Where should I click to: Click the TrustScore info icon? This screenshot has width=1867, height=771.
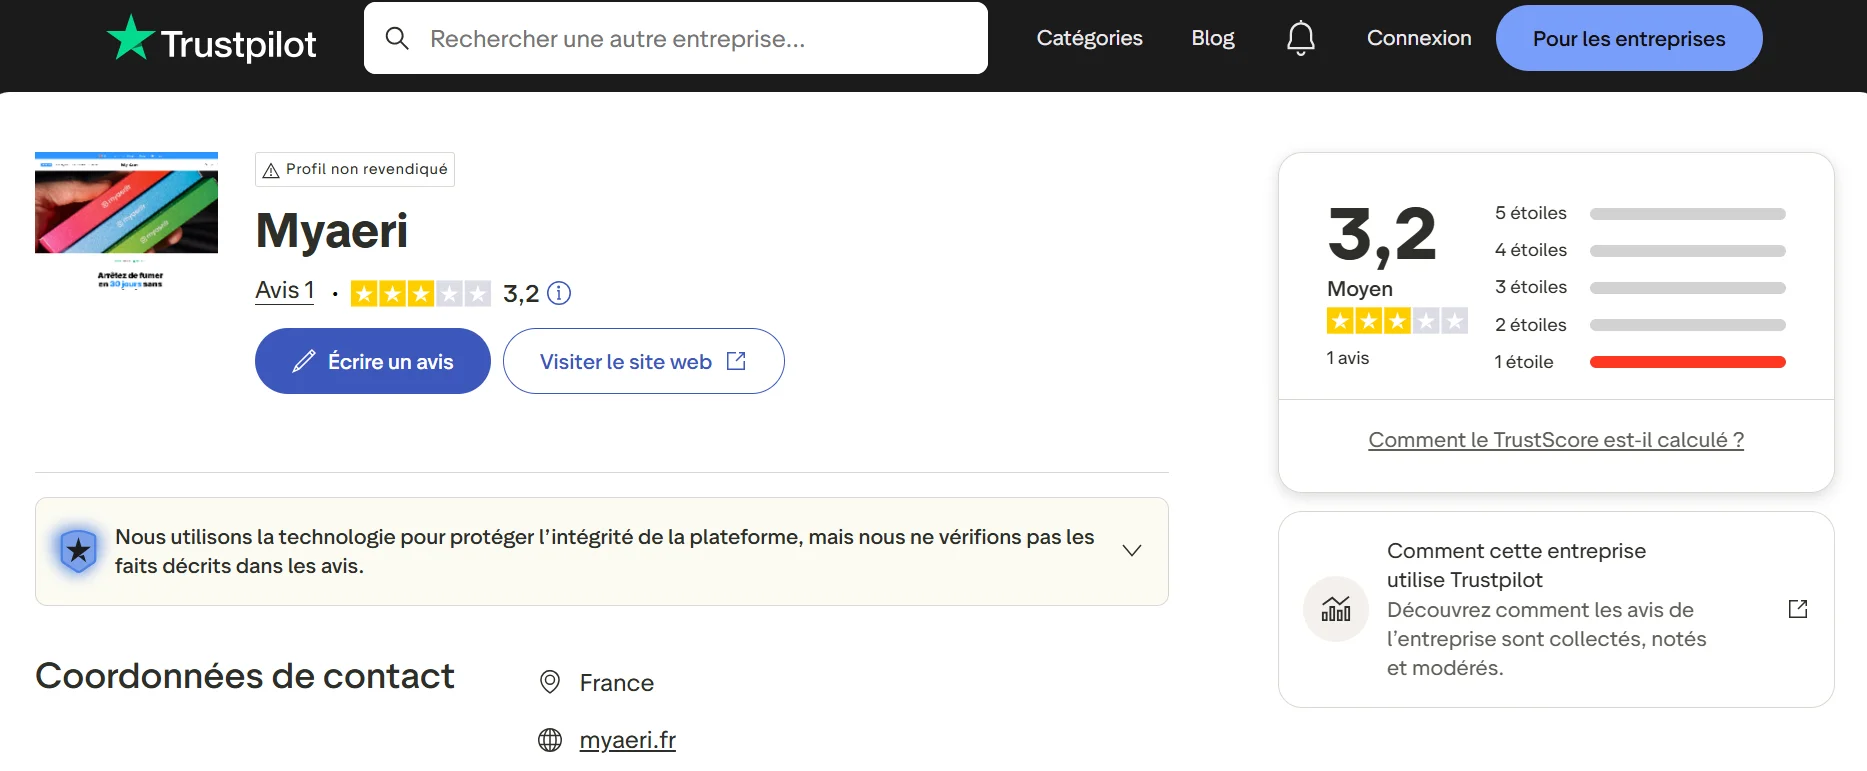tap(559, 293)
